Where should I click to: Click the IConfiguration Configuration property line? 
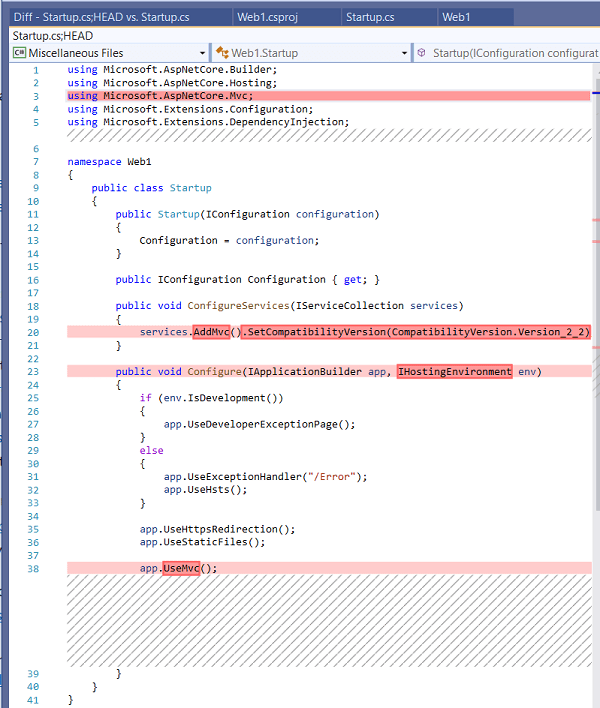(247, 279)
